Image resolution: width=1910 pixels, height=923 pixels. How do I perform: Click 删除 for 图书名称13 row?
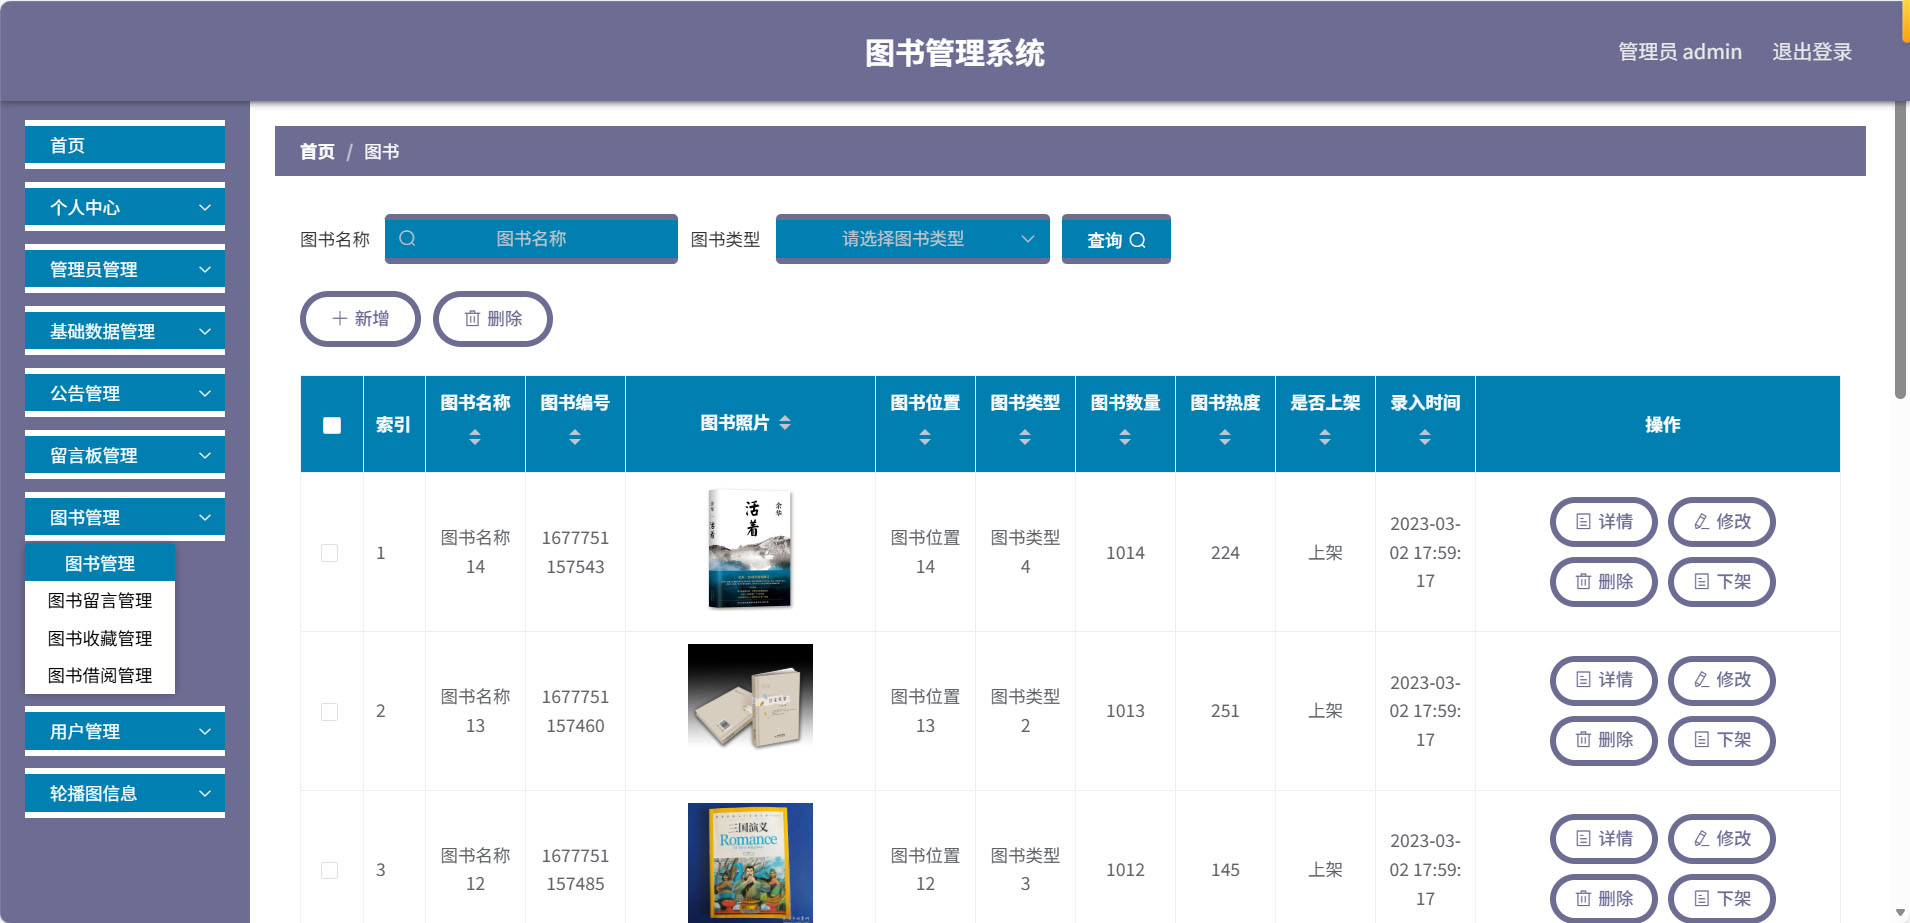pyautogui.click(x=1604, y=740)
